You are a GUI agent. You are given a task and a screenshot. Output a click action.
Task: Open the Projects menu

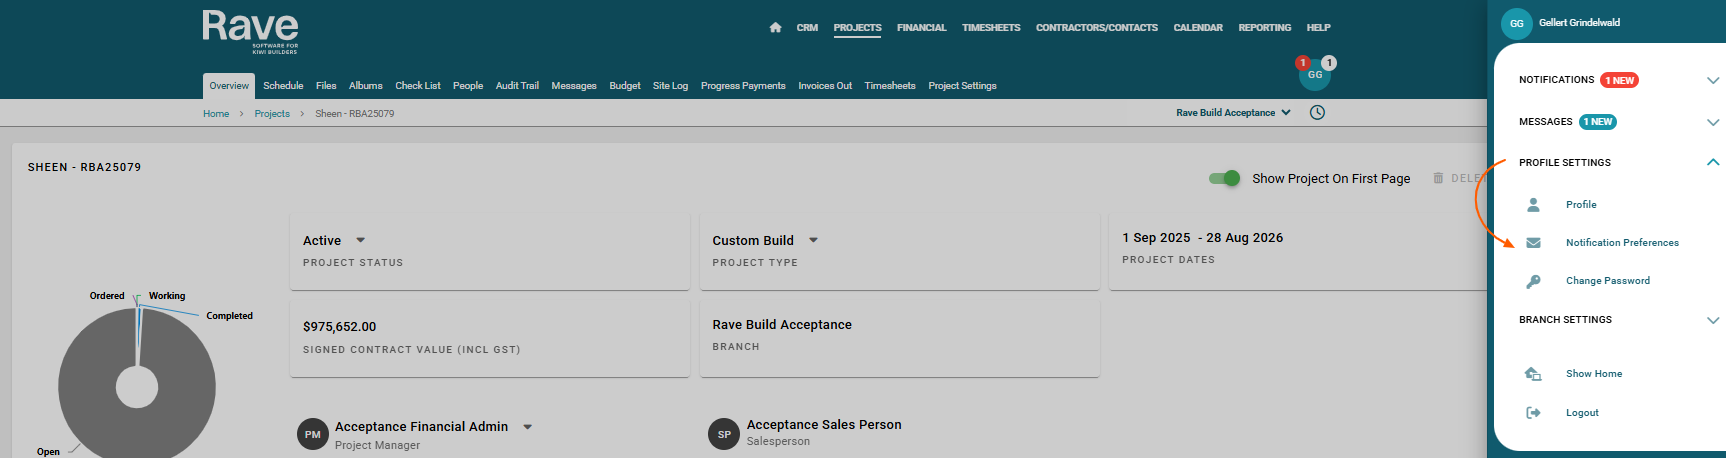tap(857, 28)
